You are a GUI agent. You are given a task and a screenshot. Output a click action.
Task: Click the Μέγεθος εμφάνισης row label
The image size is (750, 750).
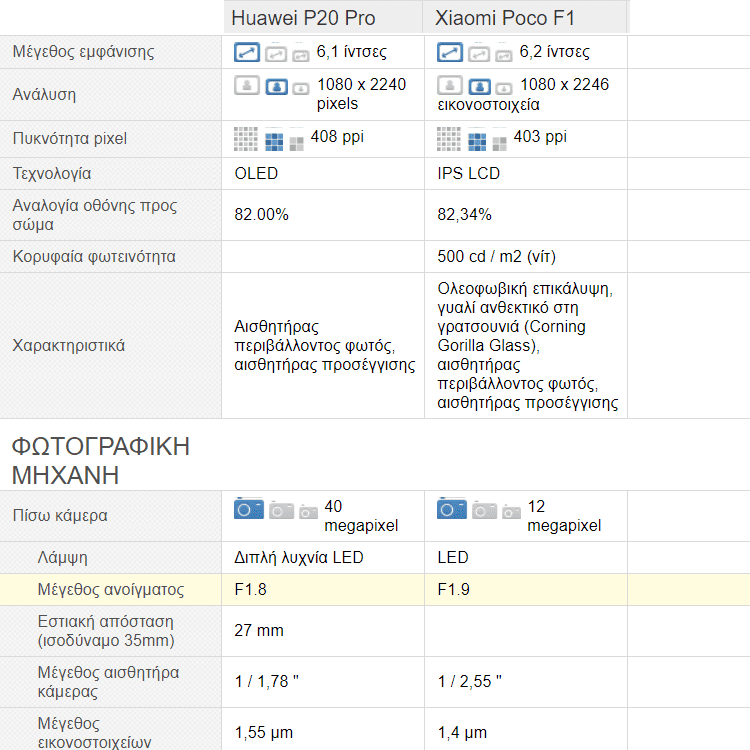83,52
